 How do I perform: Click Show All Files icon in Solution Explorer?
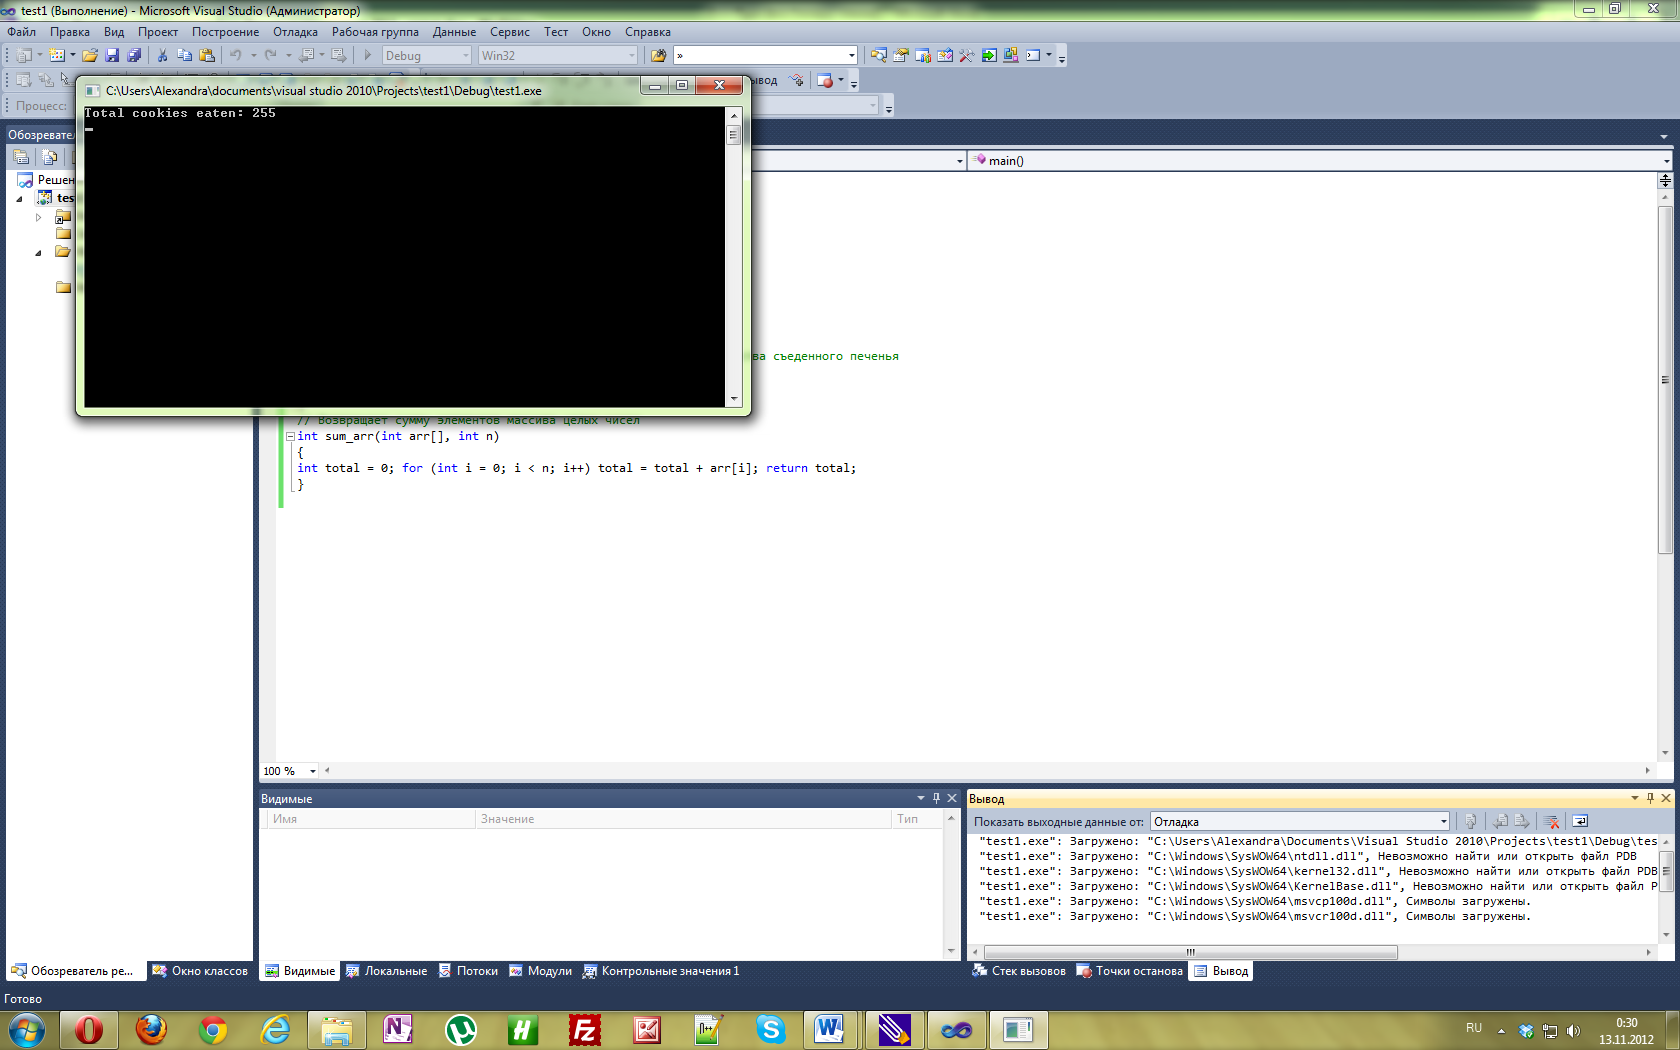pos(49,157)
